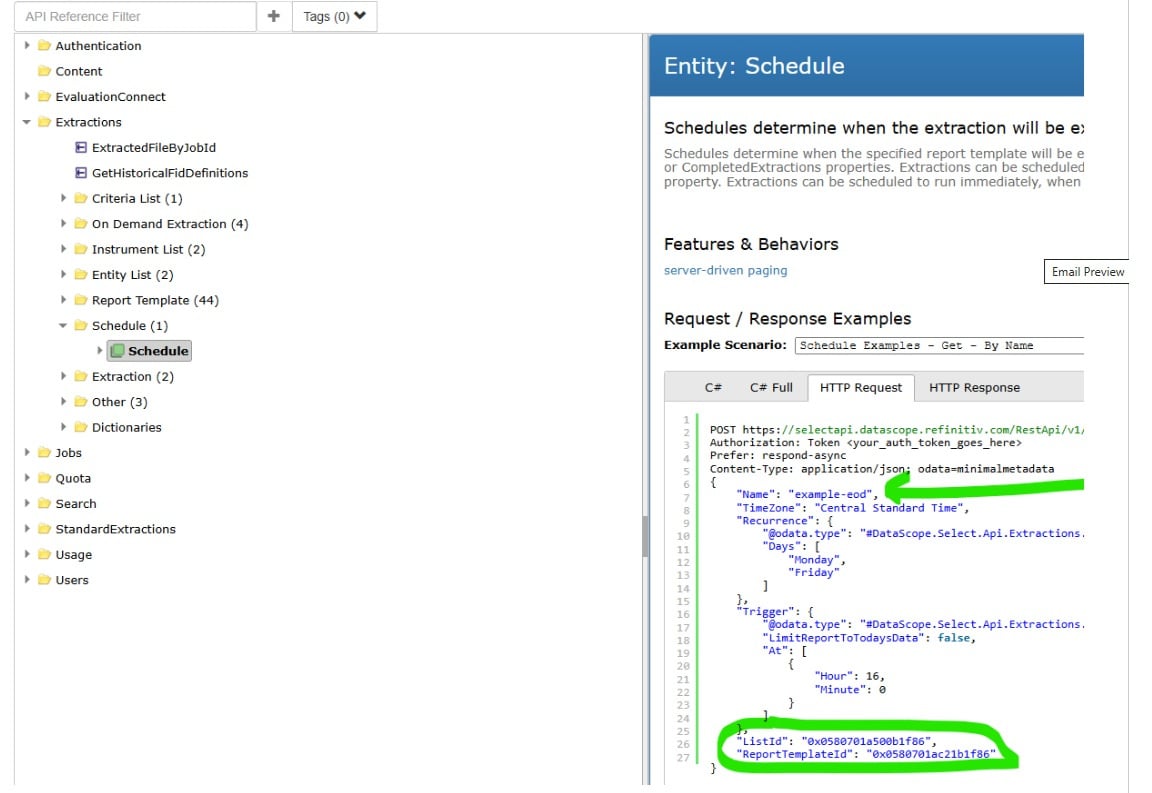1152x793 pixels.
Task: Click the GetHistoricalFidDefinitions endpoint icon
Action: [x=81, y=173]
